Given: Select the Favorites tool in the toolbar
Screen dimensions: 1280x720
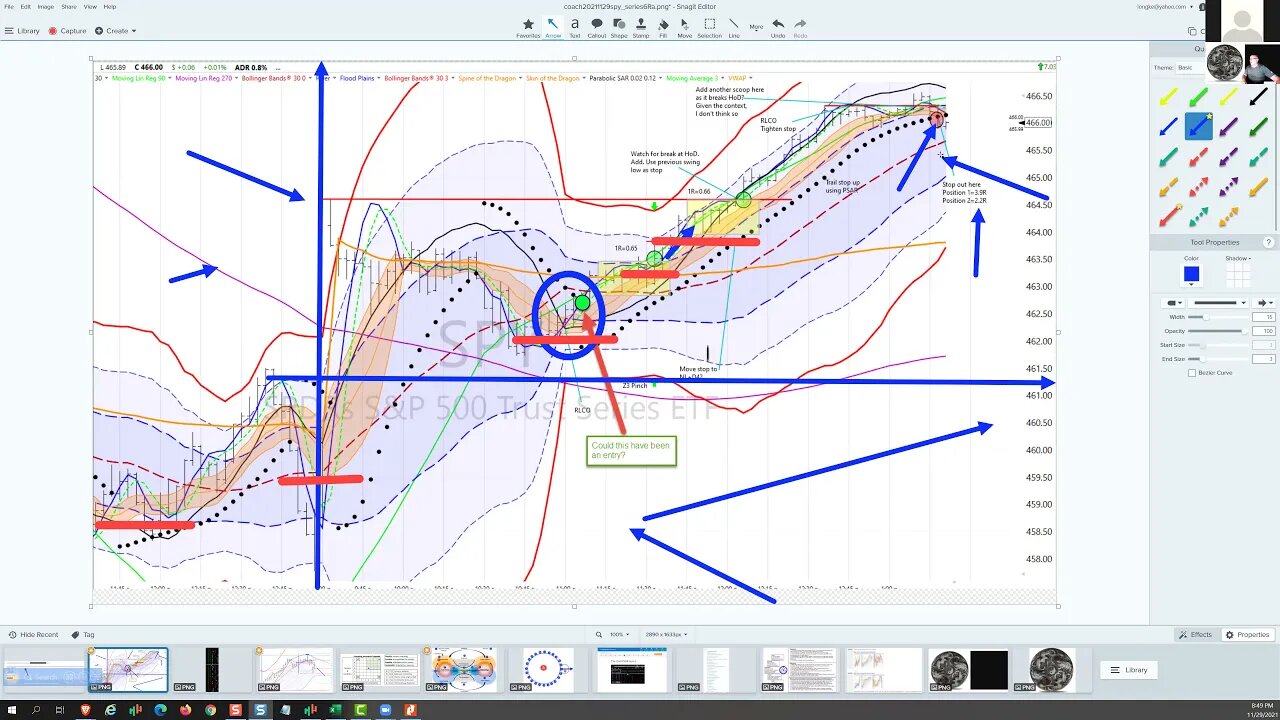Looking at the screenshot, I should [528, 27].
